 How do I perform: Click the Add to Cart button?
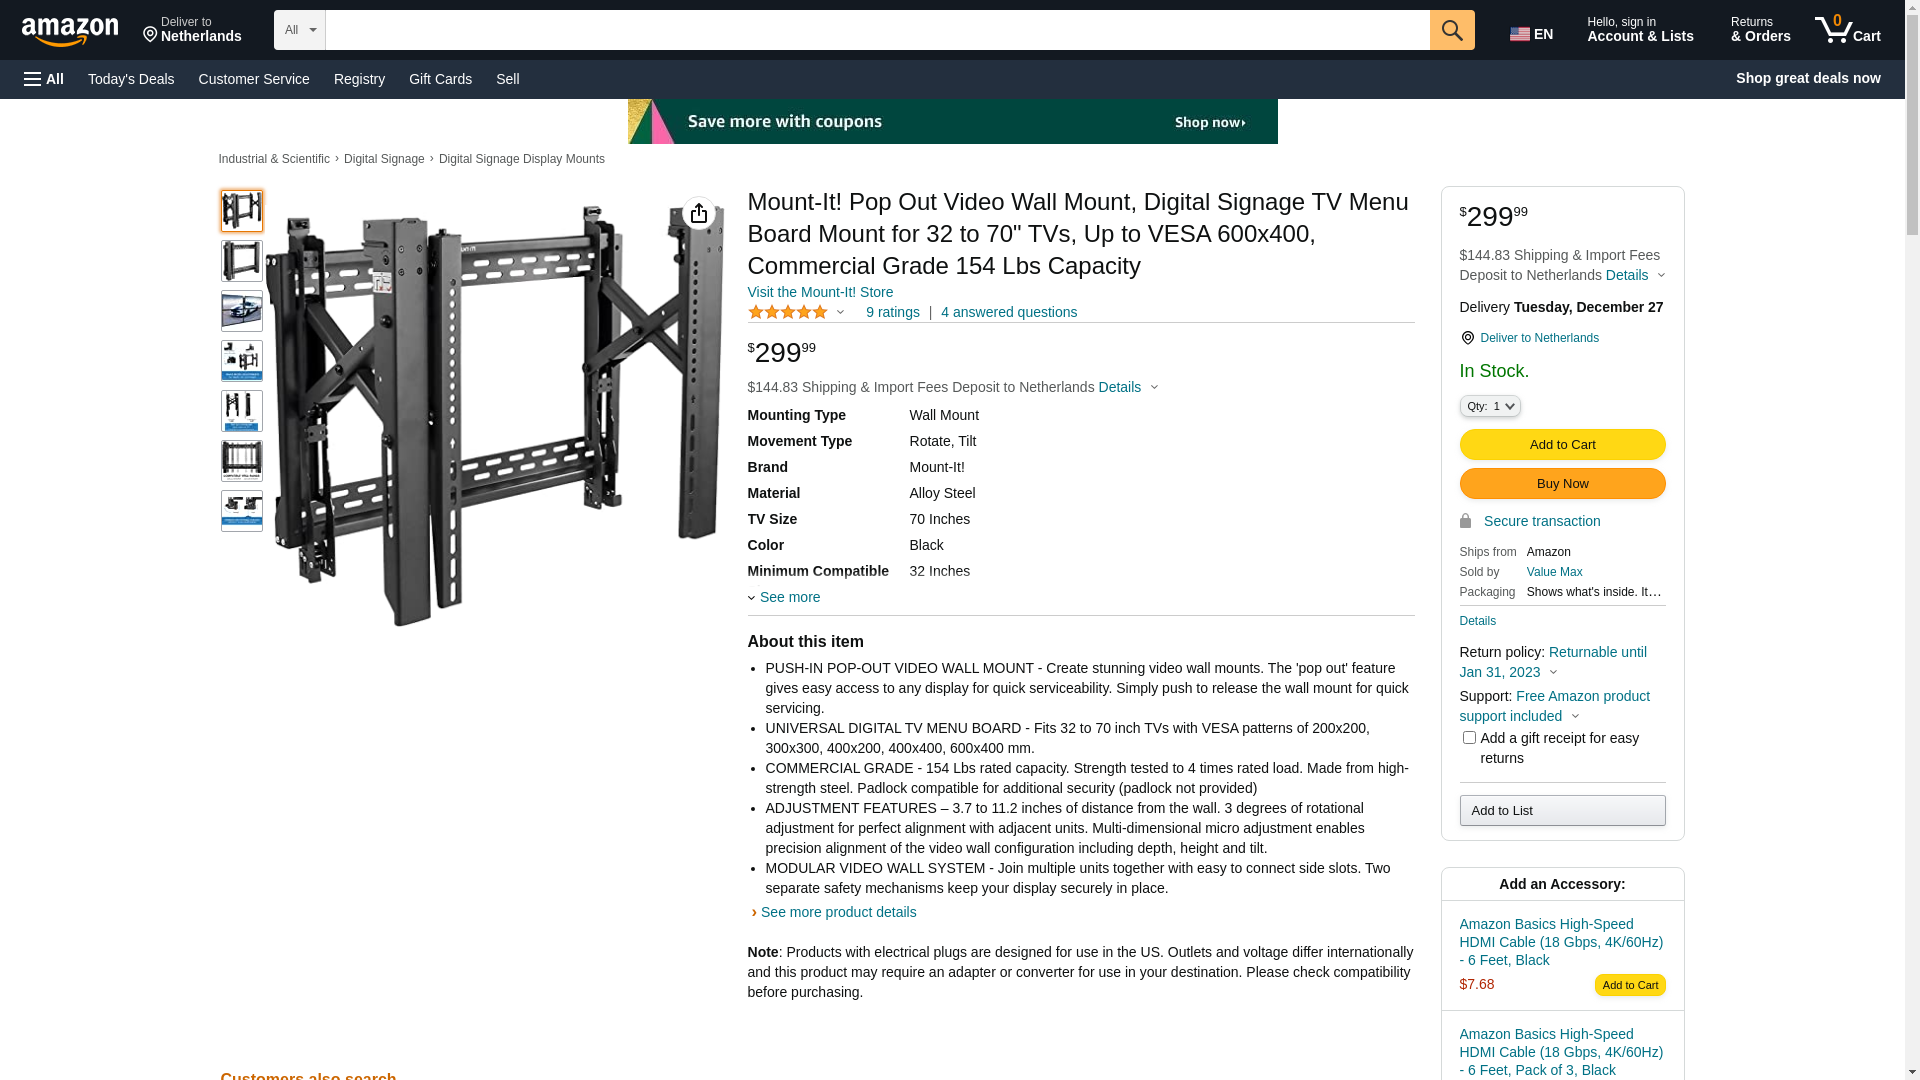pos(1562,444)
